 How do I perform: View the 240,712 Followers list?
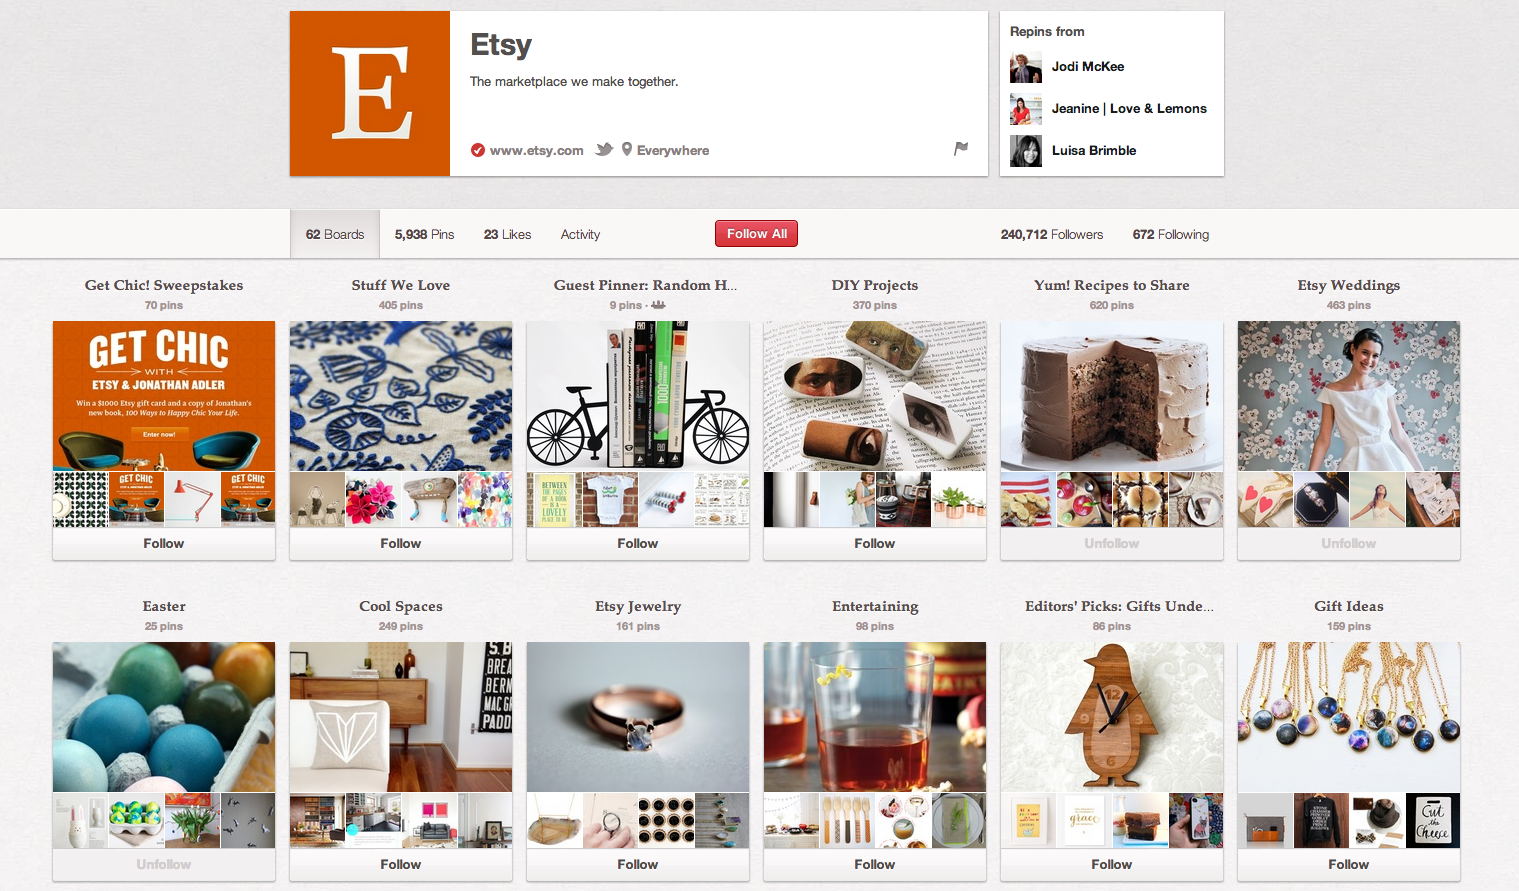pos(1052,234)
